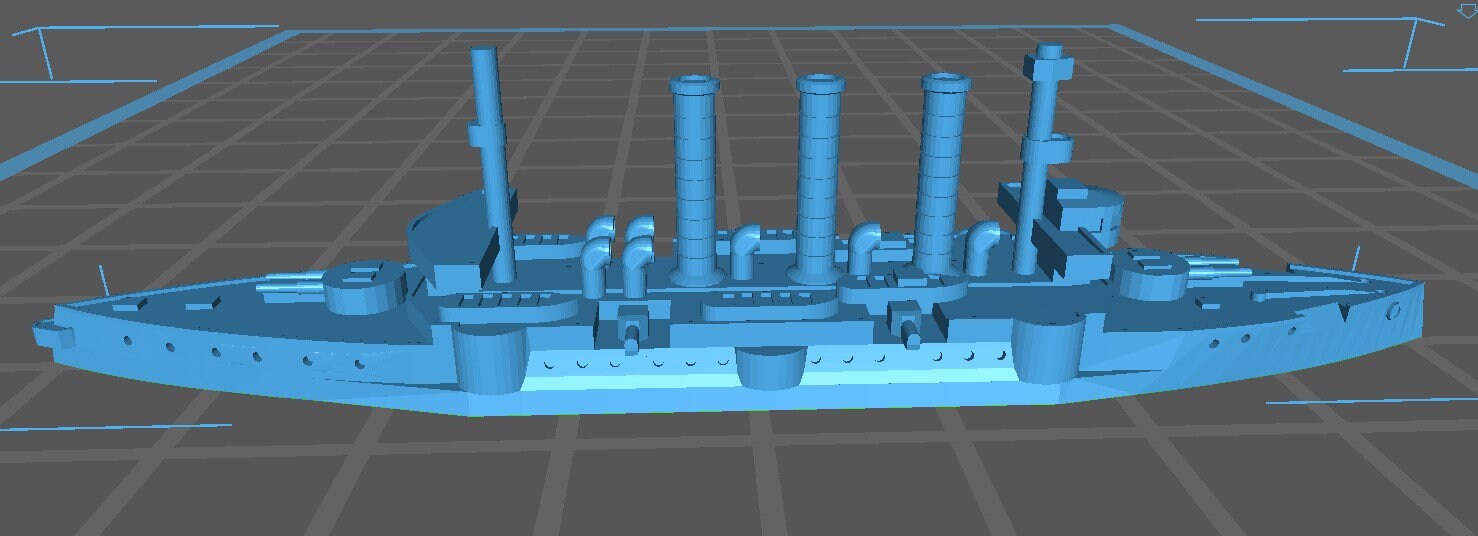The width and height of the screenshot is (1478, 536).
Task: Click the cylindrical sponson below the bridge
Action: pyautogui.click(x=1047, y=350)
